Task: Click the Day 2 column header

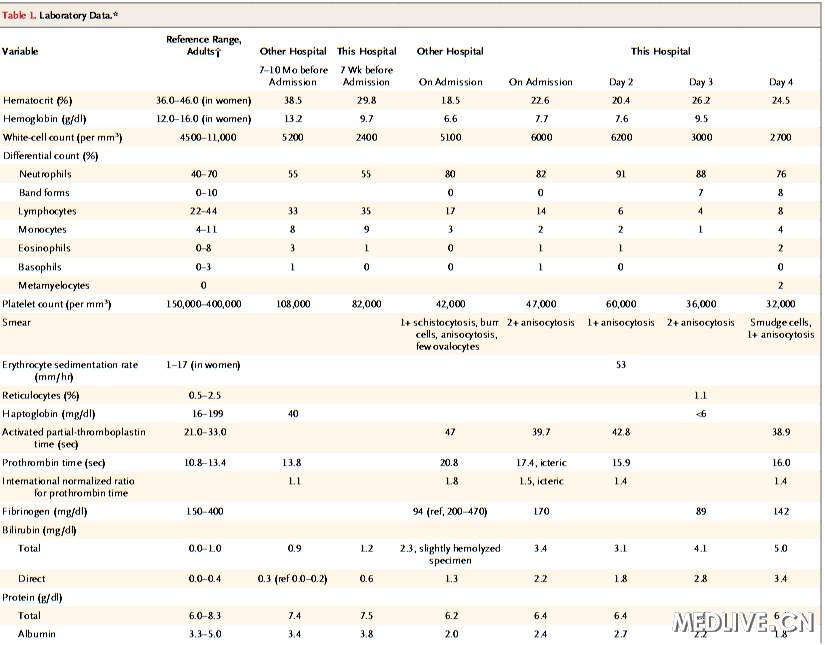Action: click(x=620, y=82)
